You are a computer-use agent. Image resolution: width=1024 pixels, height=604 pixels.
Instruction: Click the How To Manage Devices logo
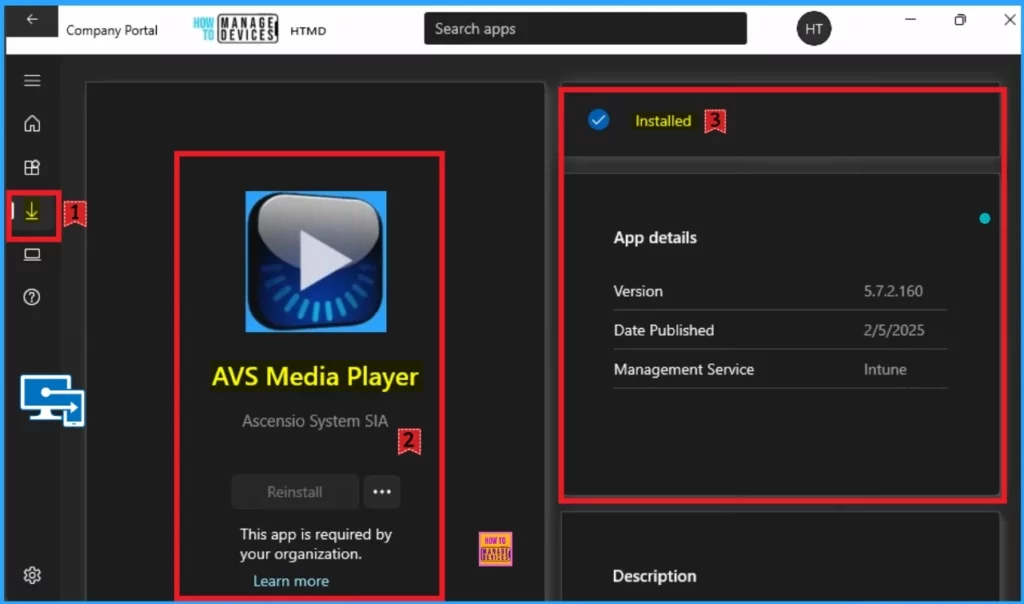pos(236,29)
